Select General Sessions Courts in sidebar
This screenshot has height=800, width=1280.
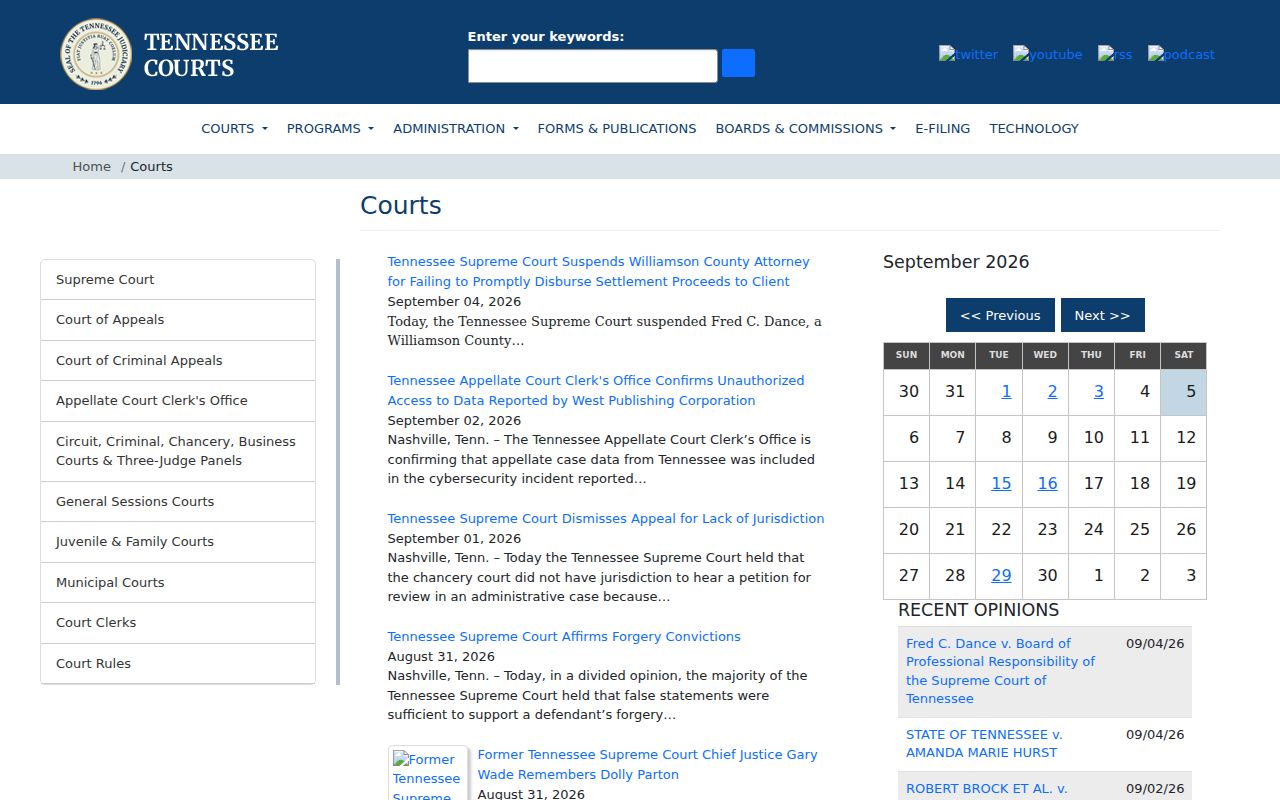178,502
